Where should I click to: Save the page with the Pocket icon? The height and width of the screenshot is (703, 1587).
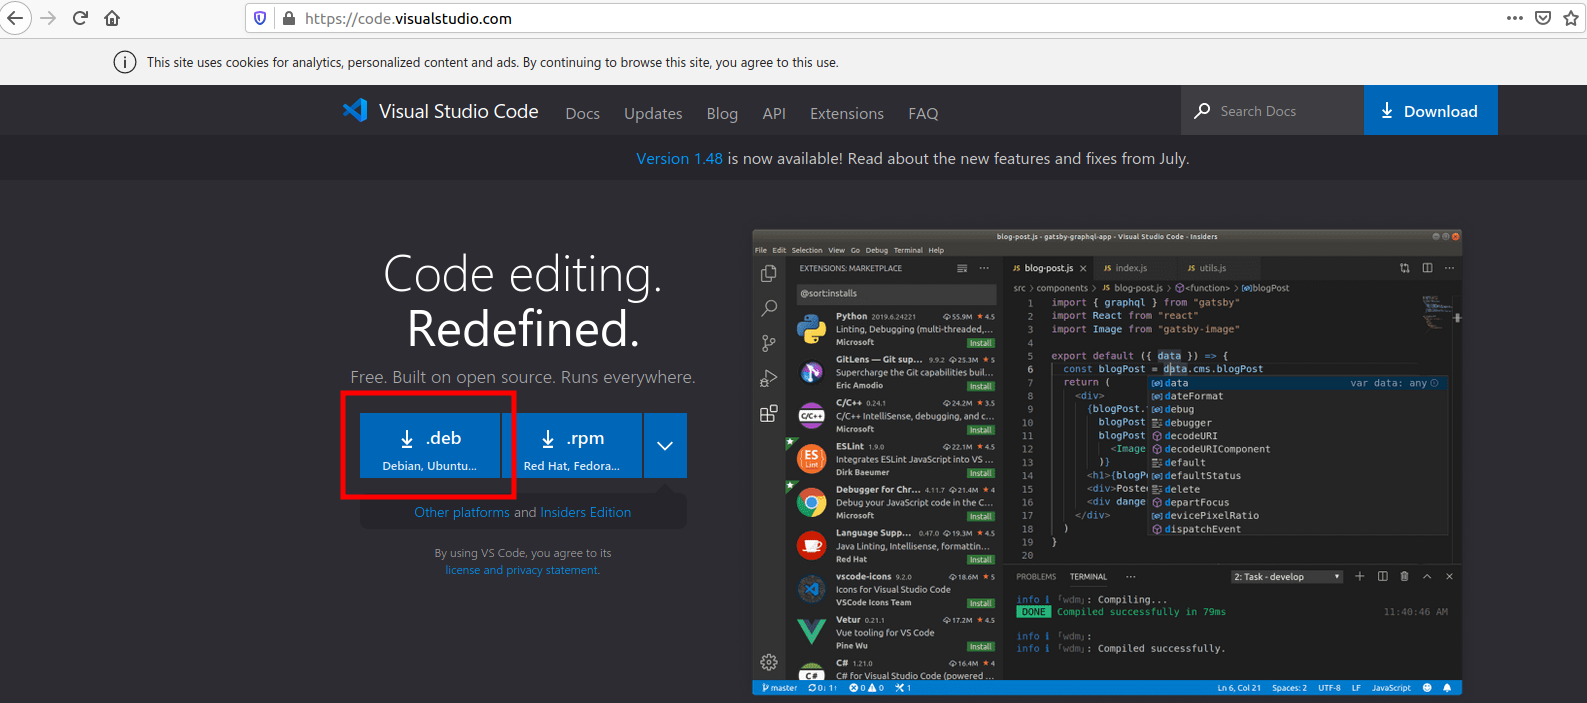tap(1543, 18)
